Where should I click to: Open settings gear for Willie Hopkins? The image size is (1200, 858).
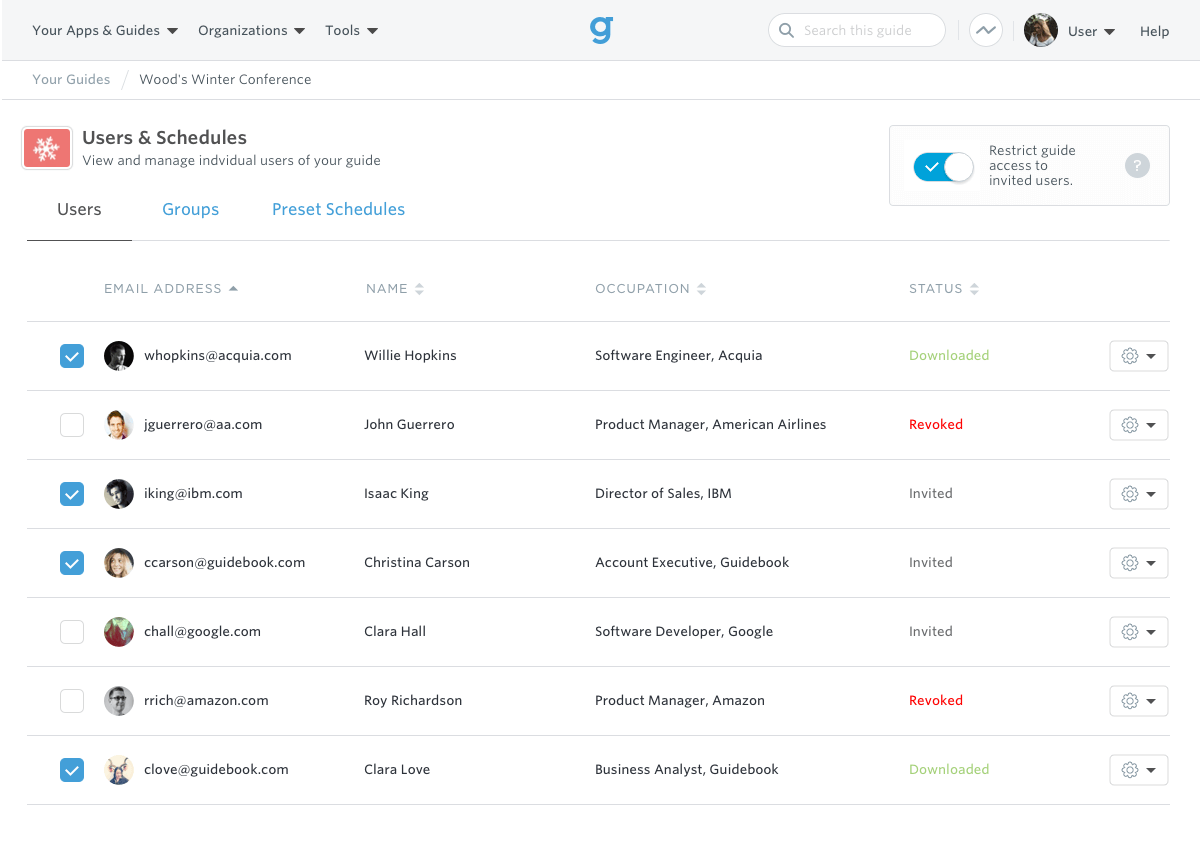click(1129, 355)
